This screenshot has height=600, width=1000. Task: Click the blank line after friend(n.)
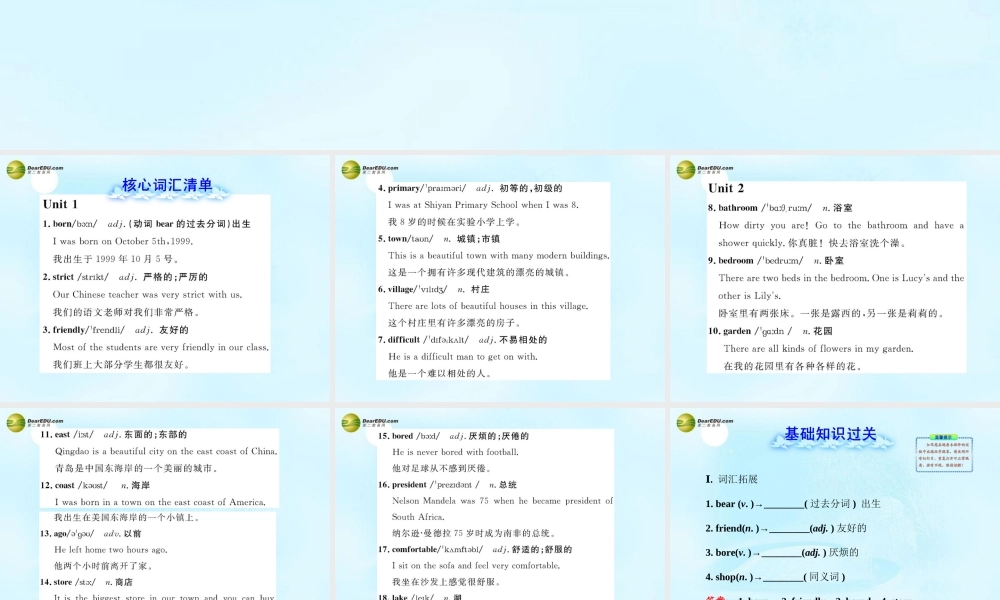pyautogui.click(x=790, y=528)
